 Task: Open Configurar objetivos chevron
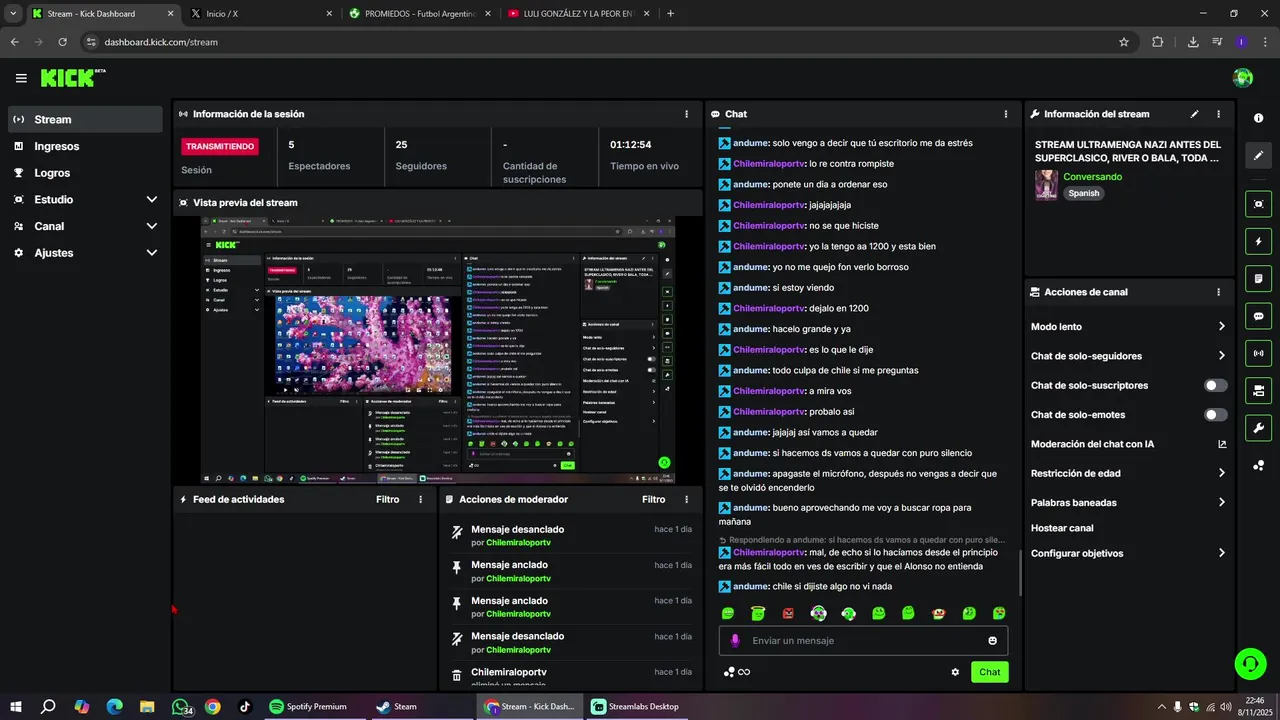(1221, 553)
